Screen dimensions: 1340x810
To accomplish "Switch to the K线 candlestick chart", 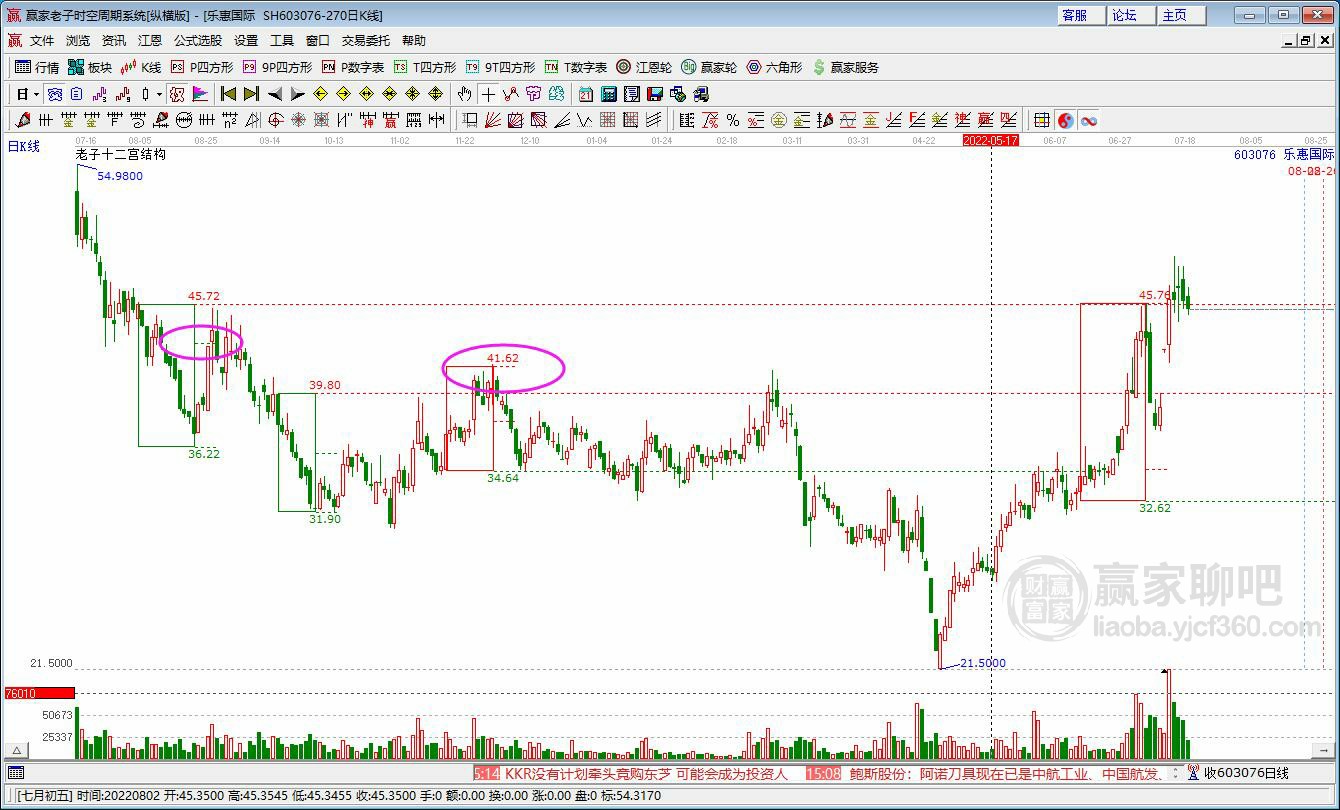I will [141, 67].
